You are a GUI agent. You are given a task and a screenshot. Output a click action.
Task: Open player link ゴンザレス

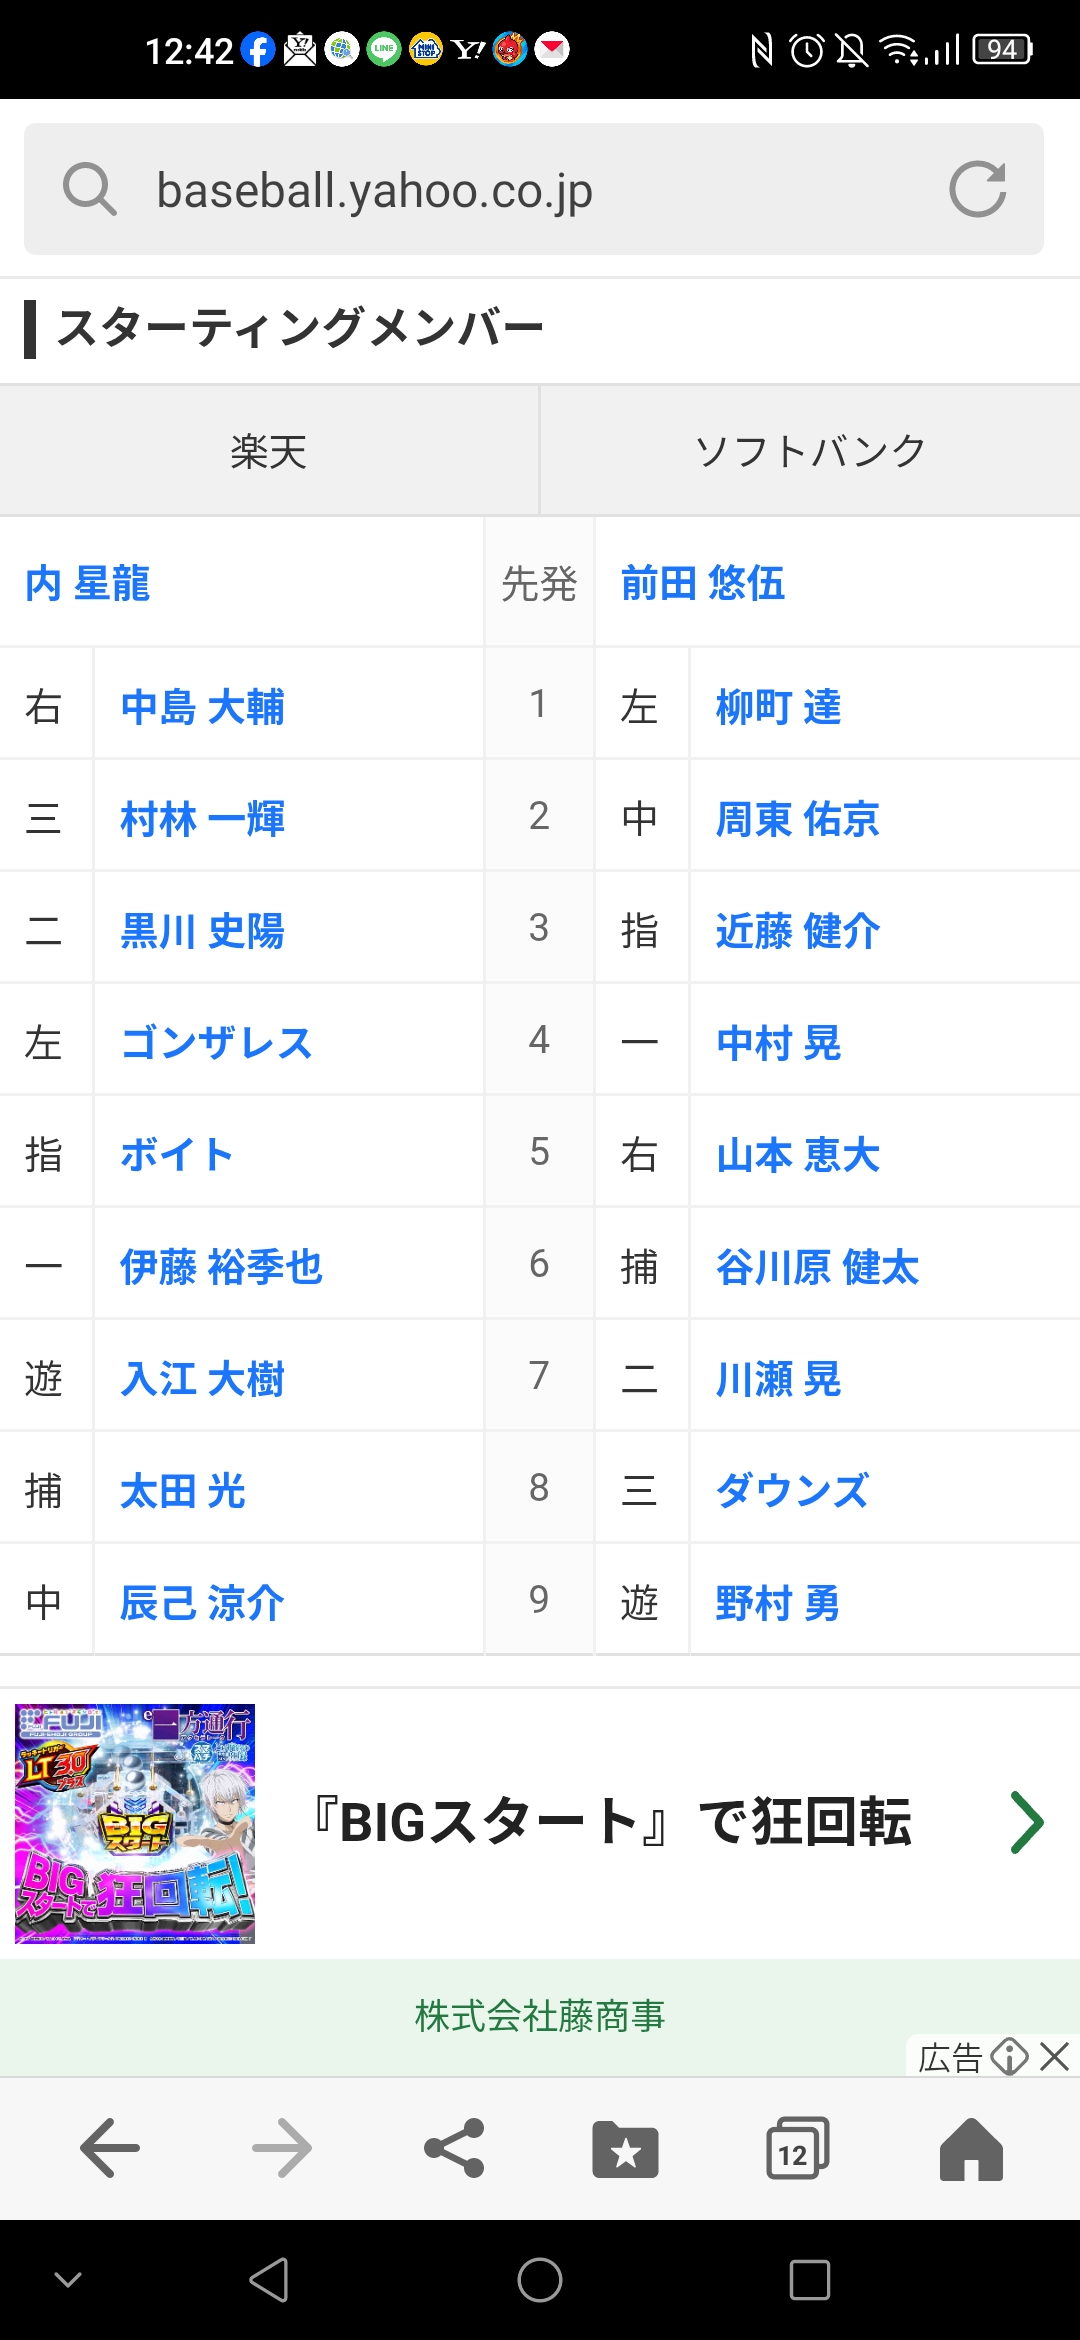217,1043
